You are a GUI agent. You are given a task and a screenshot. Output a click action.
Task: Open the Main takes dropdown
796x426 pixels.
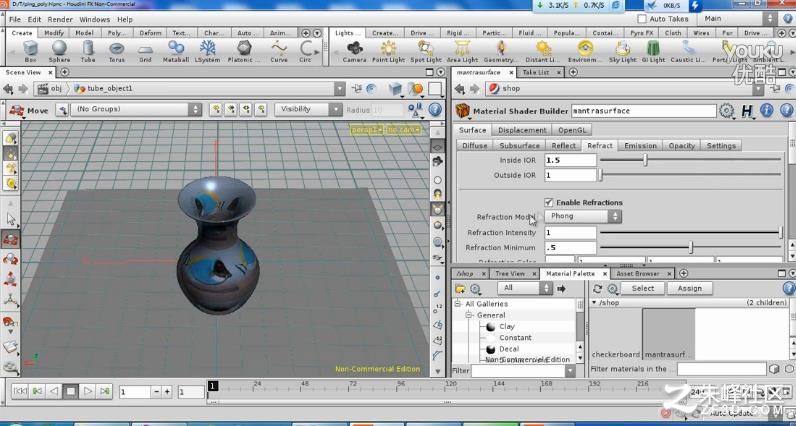coord(739,19)
